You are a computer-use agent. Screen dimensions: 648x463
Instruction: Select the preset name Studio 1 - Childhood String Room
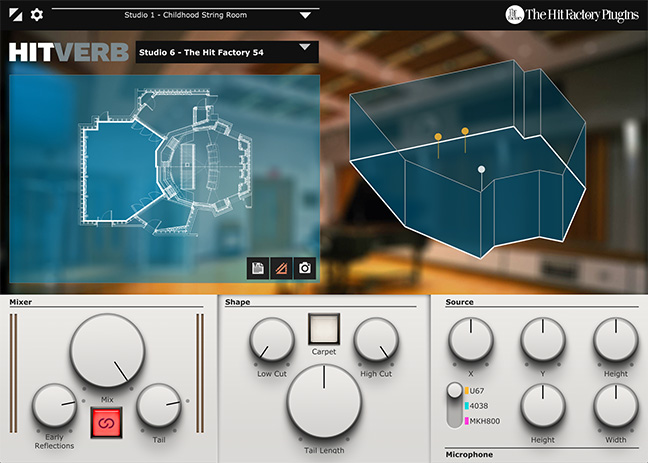coord(186,15)
